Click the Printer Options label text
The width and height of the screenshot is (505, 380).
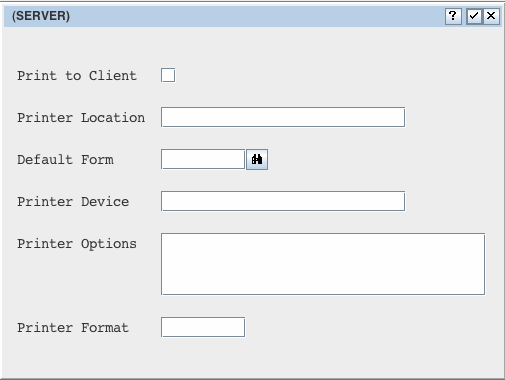[x=77, y=244]
